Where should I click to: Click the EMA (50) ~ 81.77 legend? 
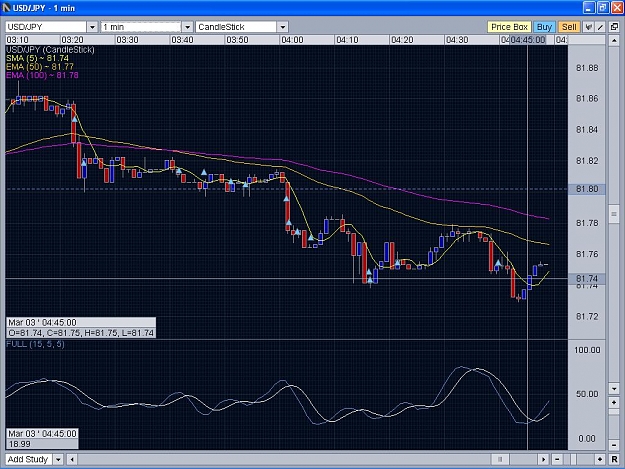(40, 67)
